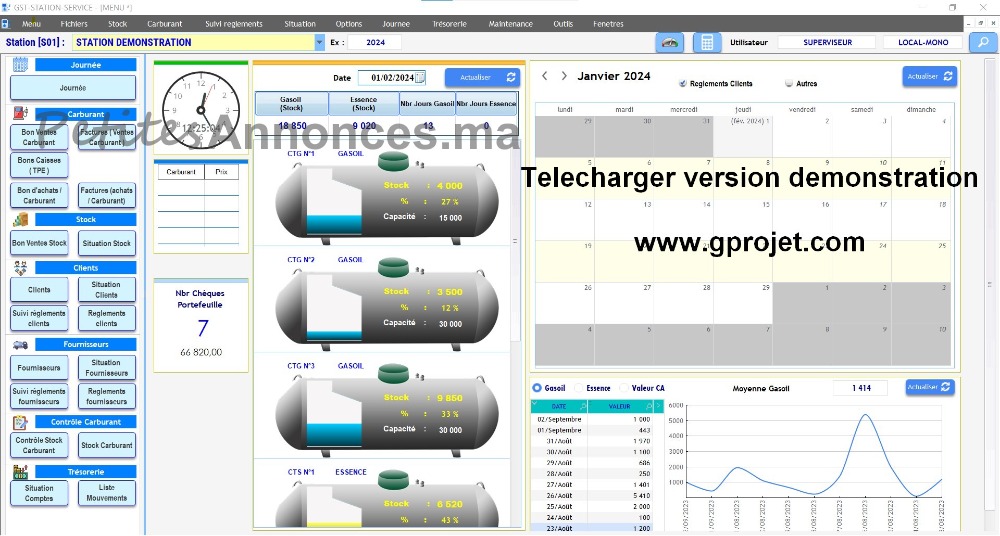Open the Menu menu
This screenshot has width=1000, height=536.
pos(31,24)
